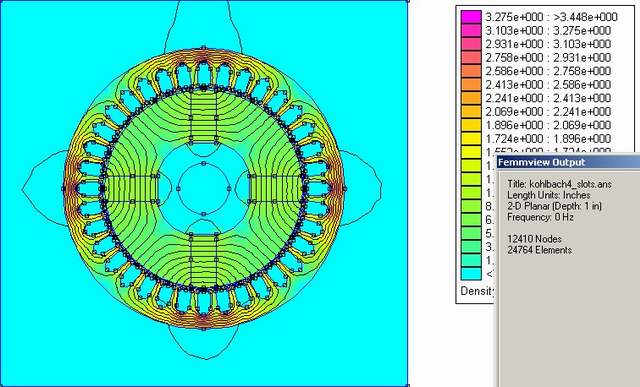
Task: Click the 2-D Planar depth line
Action: pos(554,206)
